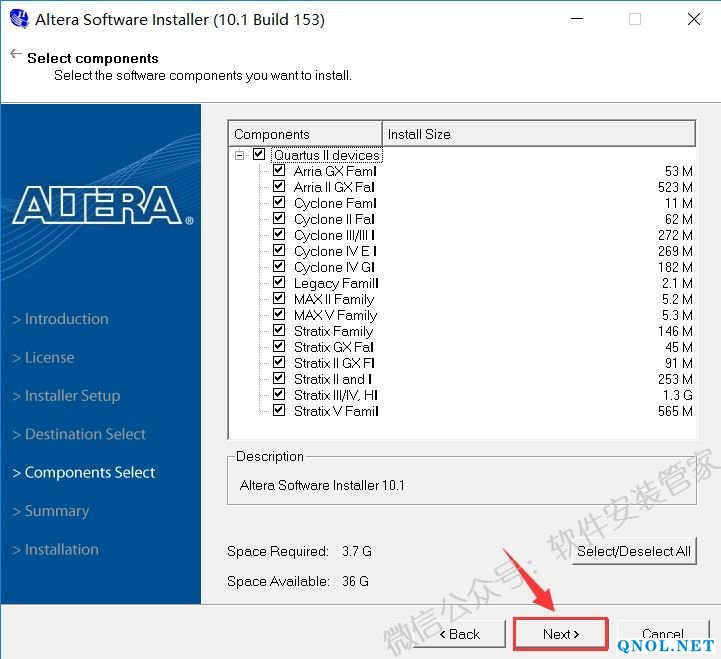Uncheck the Stratix V Family checkbox
721x659 pixels.
[x=279, y=411]
